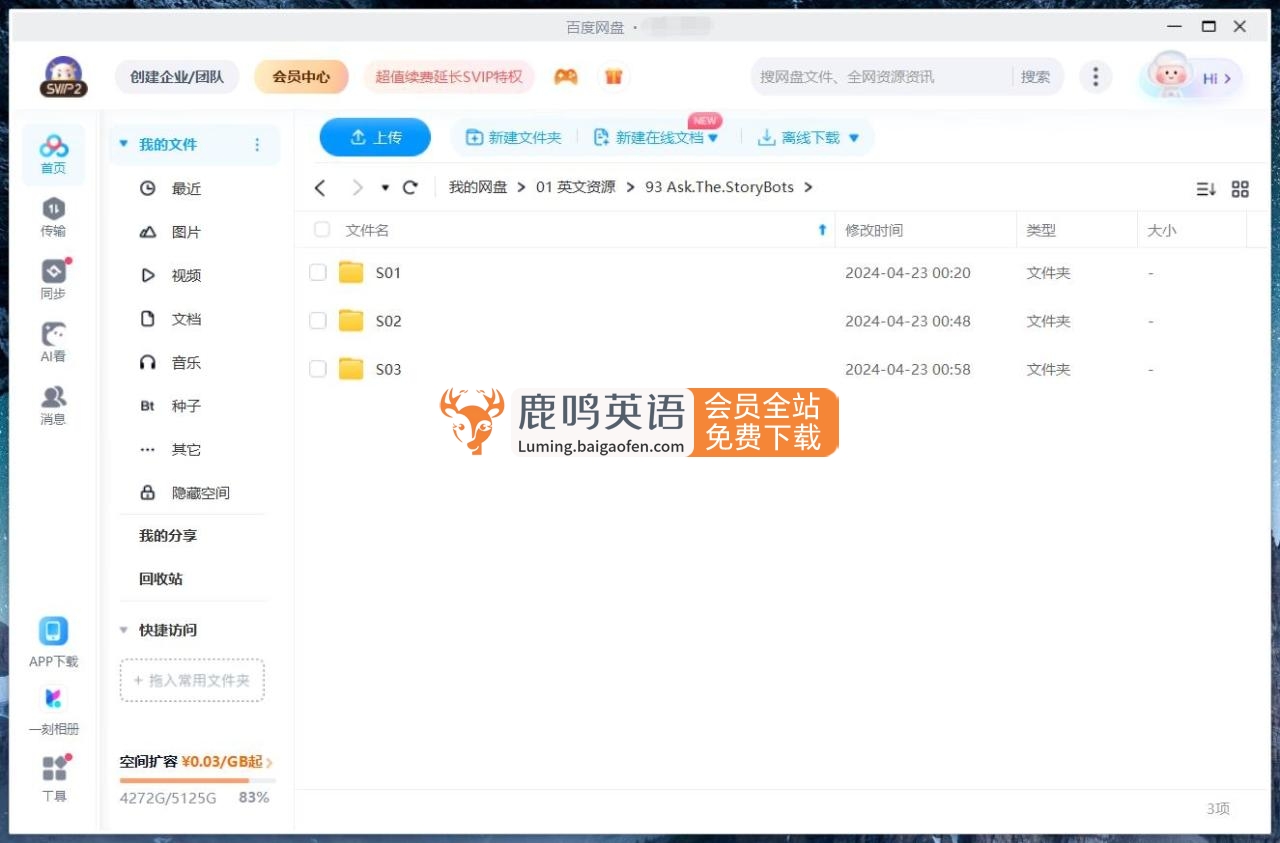Image resolution: width=1280 pixels, height=843 pixels.
Task: Click the 上传 upload button
Action: pyautogui.click(x=375, y=137)
